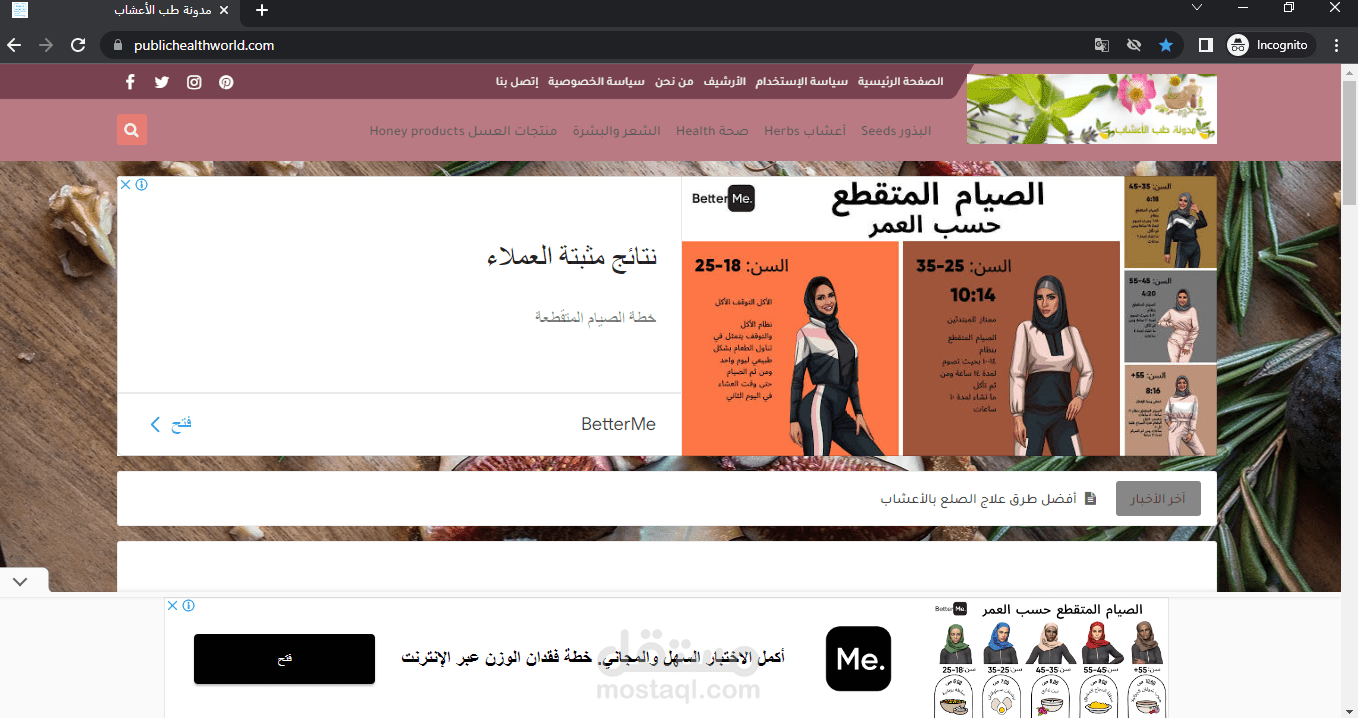The height and width of the screenshot is (718, 1358).
Task: Click the السن: 18-25 orange ad panel
Action: [x=790, y=348]
